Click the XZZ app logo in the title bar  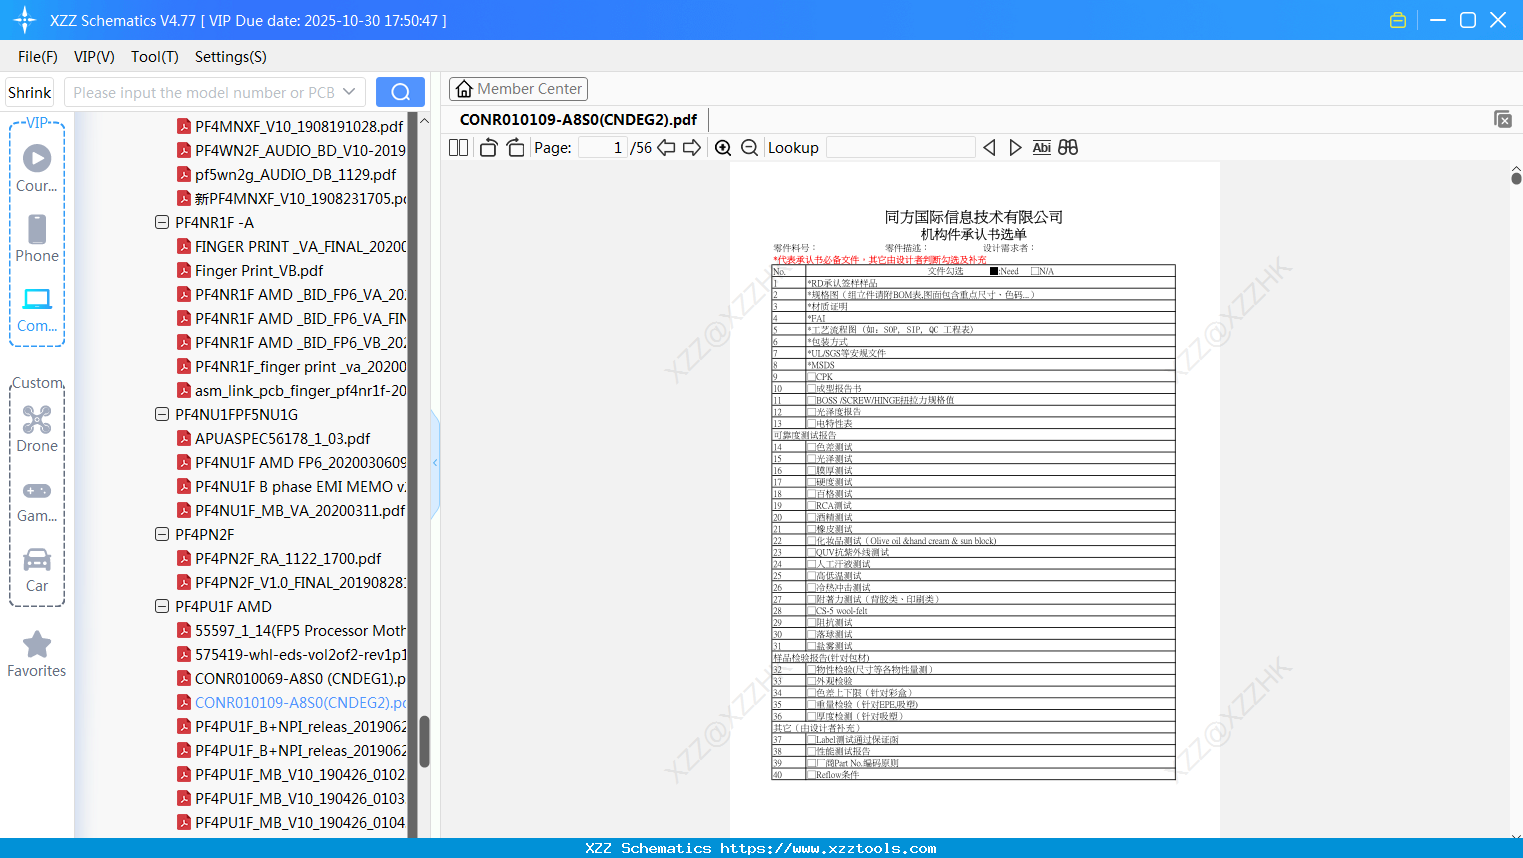25,20
